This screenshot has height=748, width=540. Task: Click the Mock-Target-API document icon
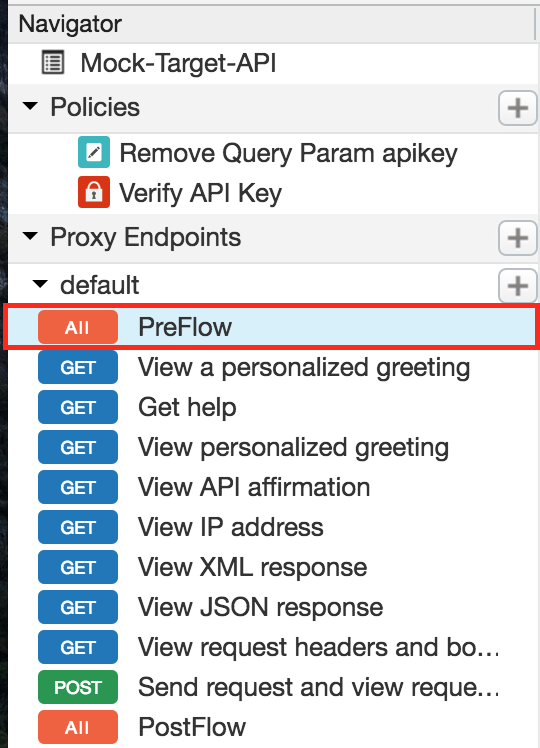(53, 63)
